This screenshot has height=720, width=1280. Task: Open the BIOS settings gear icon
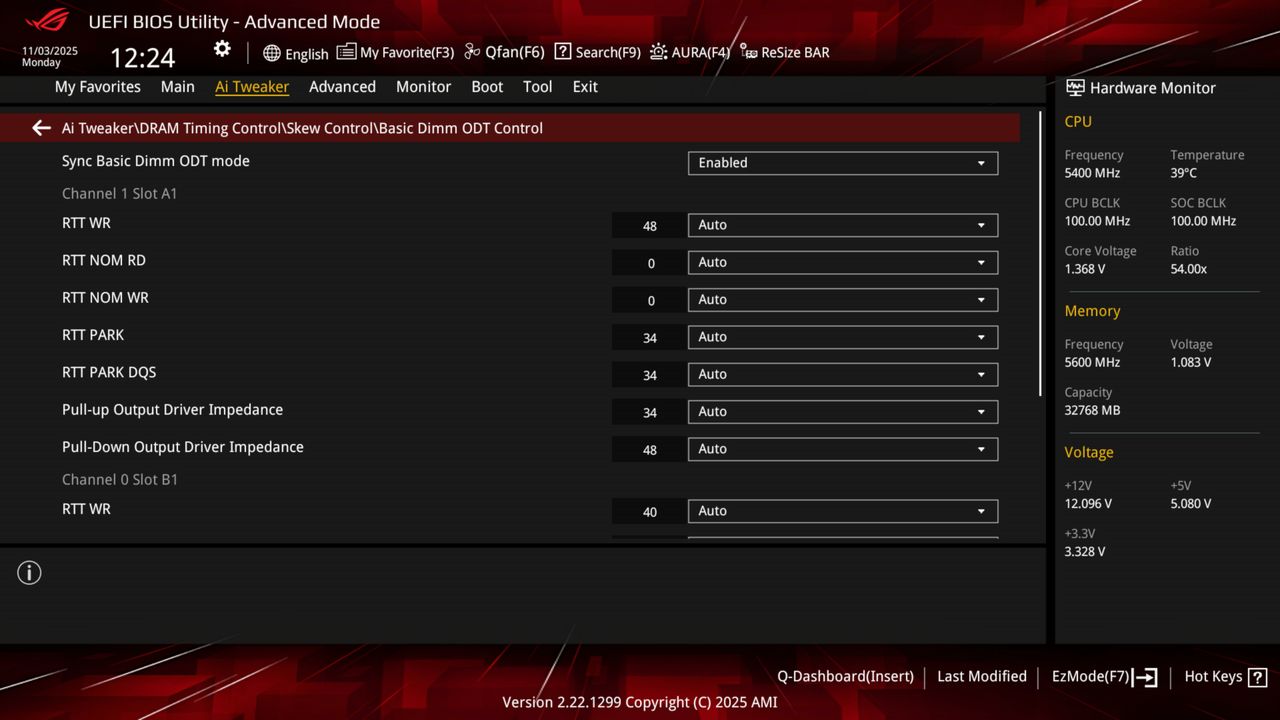pyautogui.click(x=221, y=48)
